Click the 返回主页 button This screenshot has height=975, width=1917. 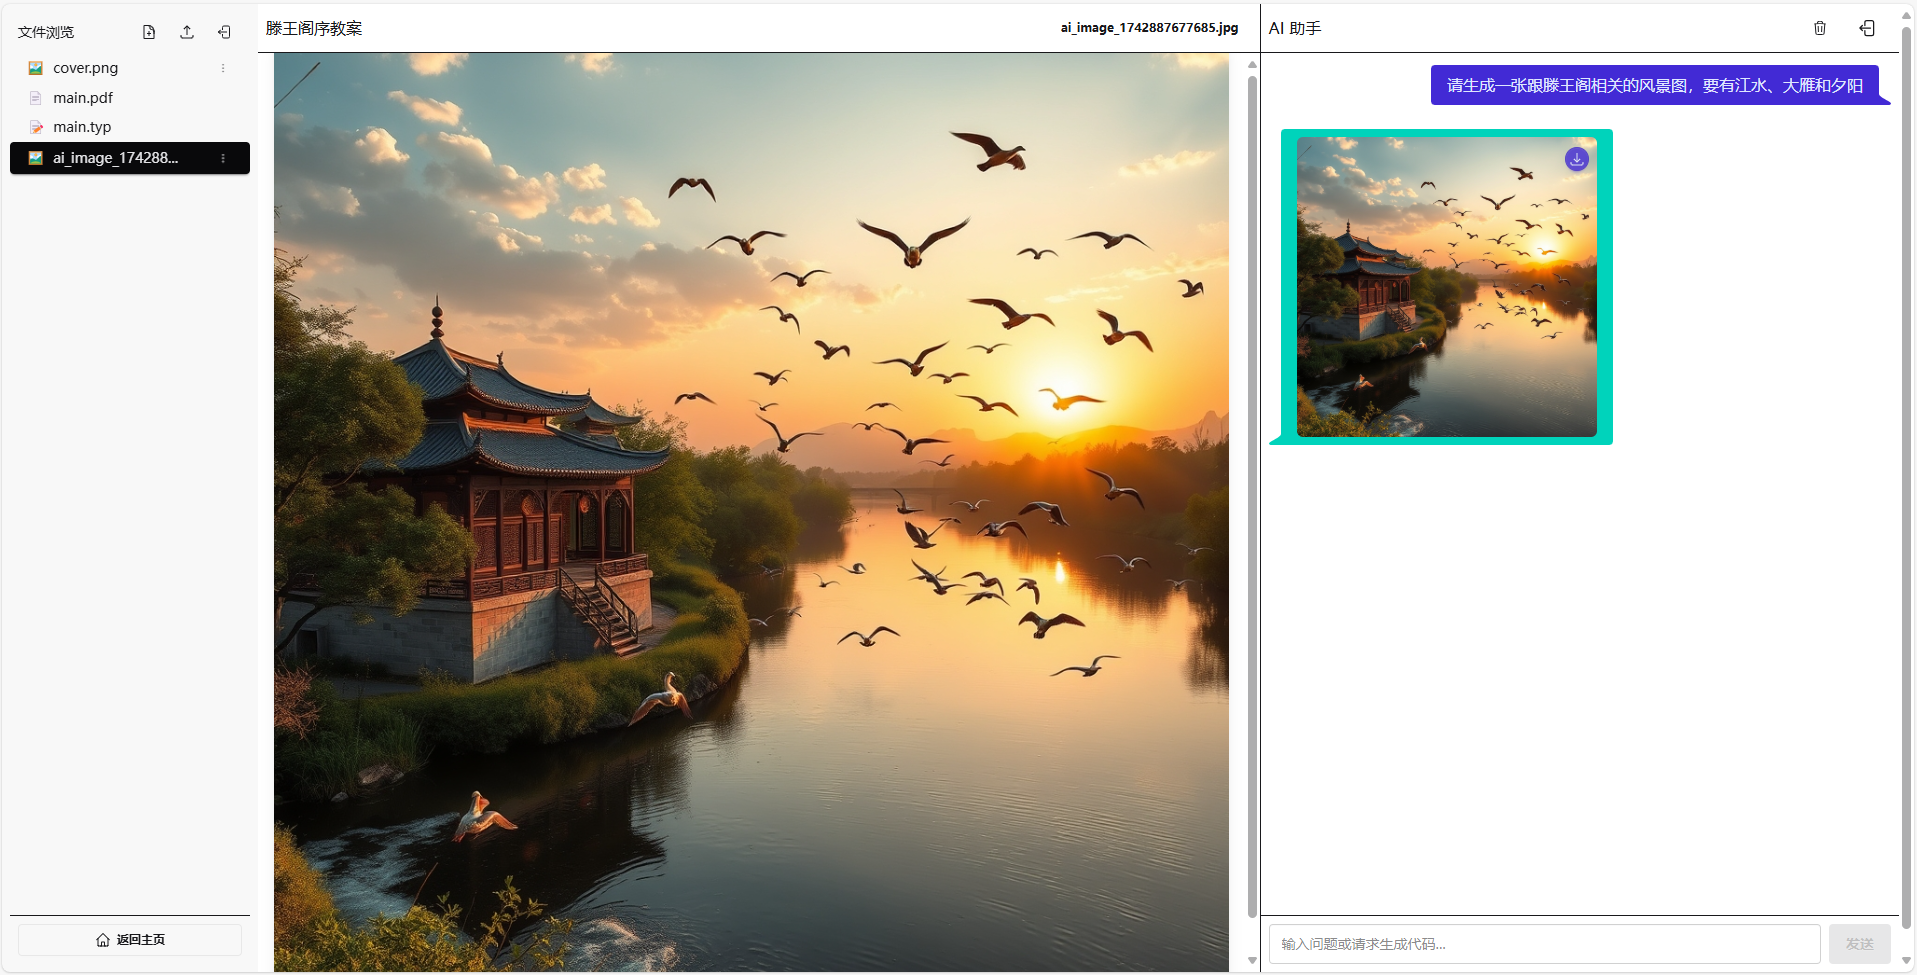coord(130,940)
